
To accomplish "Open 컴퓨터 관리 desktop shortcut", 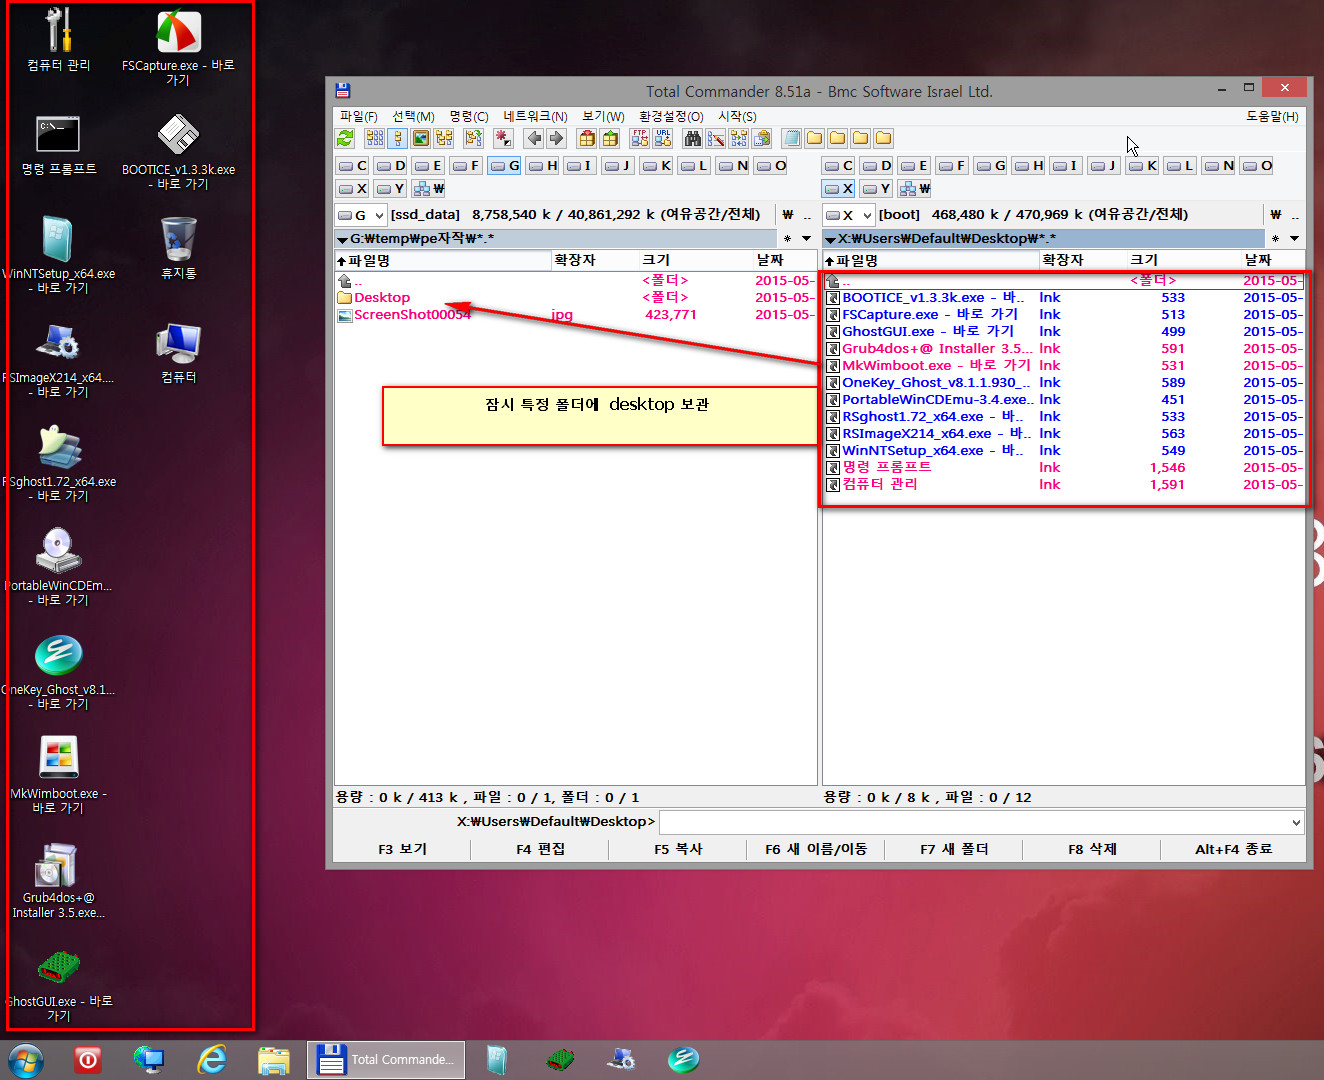I will (x=59, y=40).
